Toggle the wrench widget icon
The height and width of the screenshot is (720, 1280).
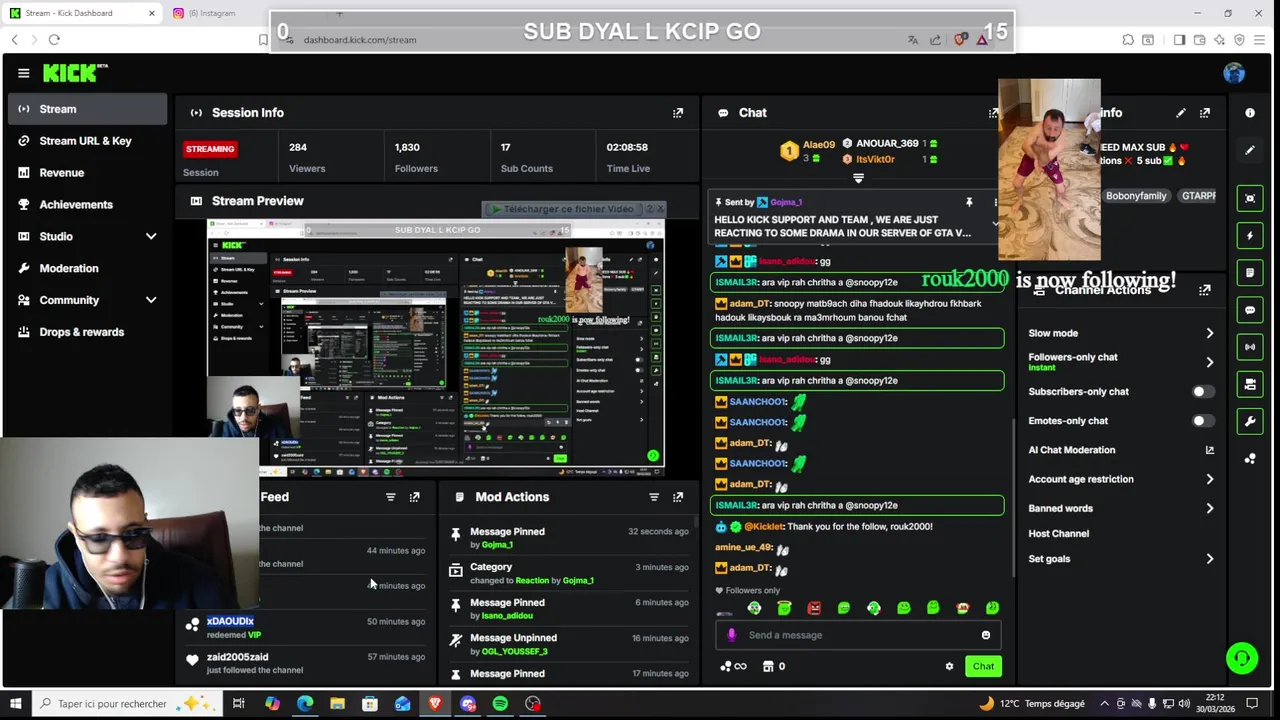(1250, 421)
